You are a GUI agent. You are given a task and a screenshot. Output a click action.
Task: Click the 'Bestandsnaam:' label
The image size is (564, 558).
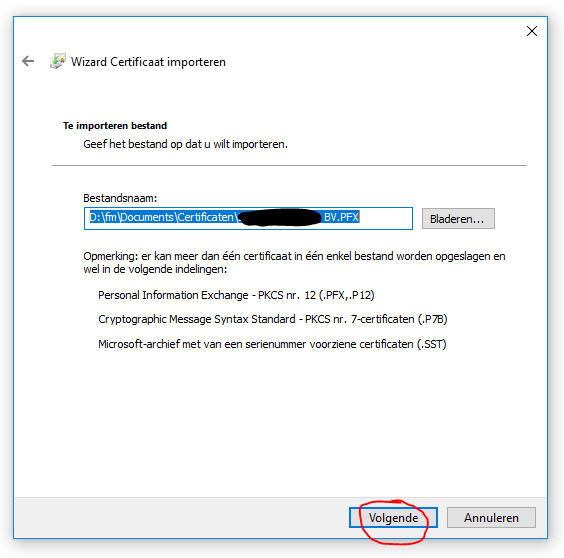pos(120,198)
